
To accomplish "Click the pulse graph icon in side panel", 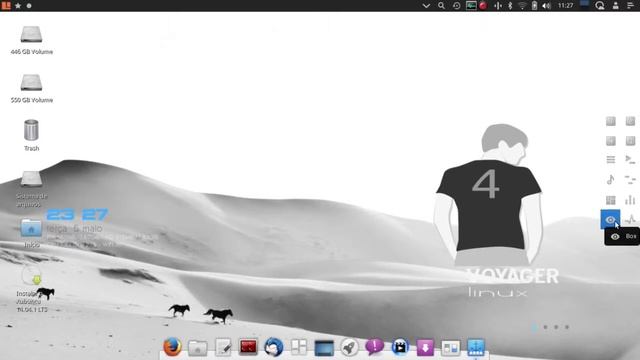I will pos(630,220).
